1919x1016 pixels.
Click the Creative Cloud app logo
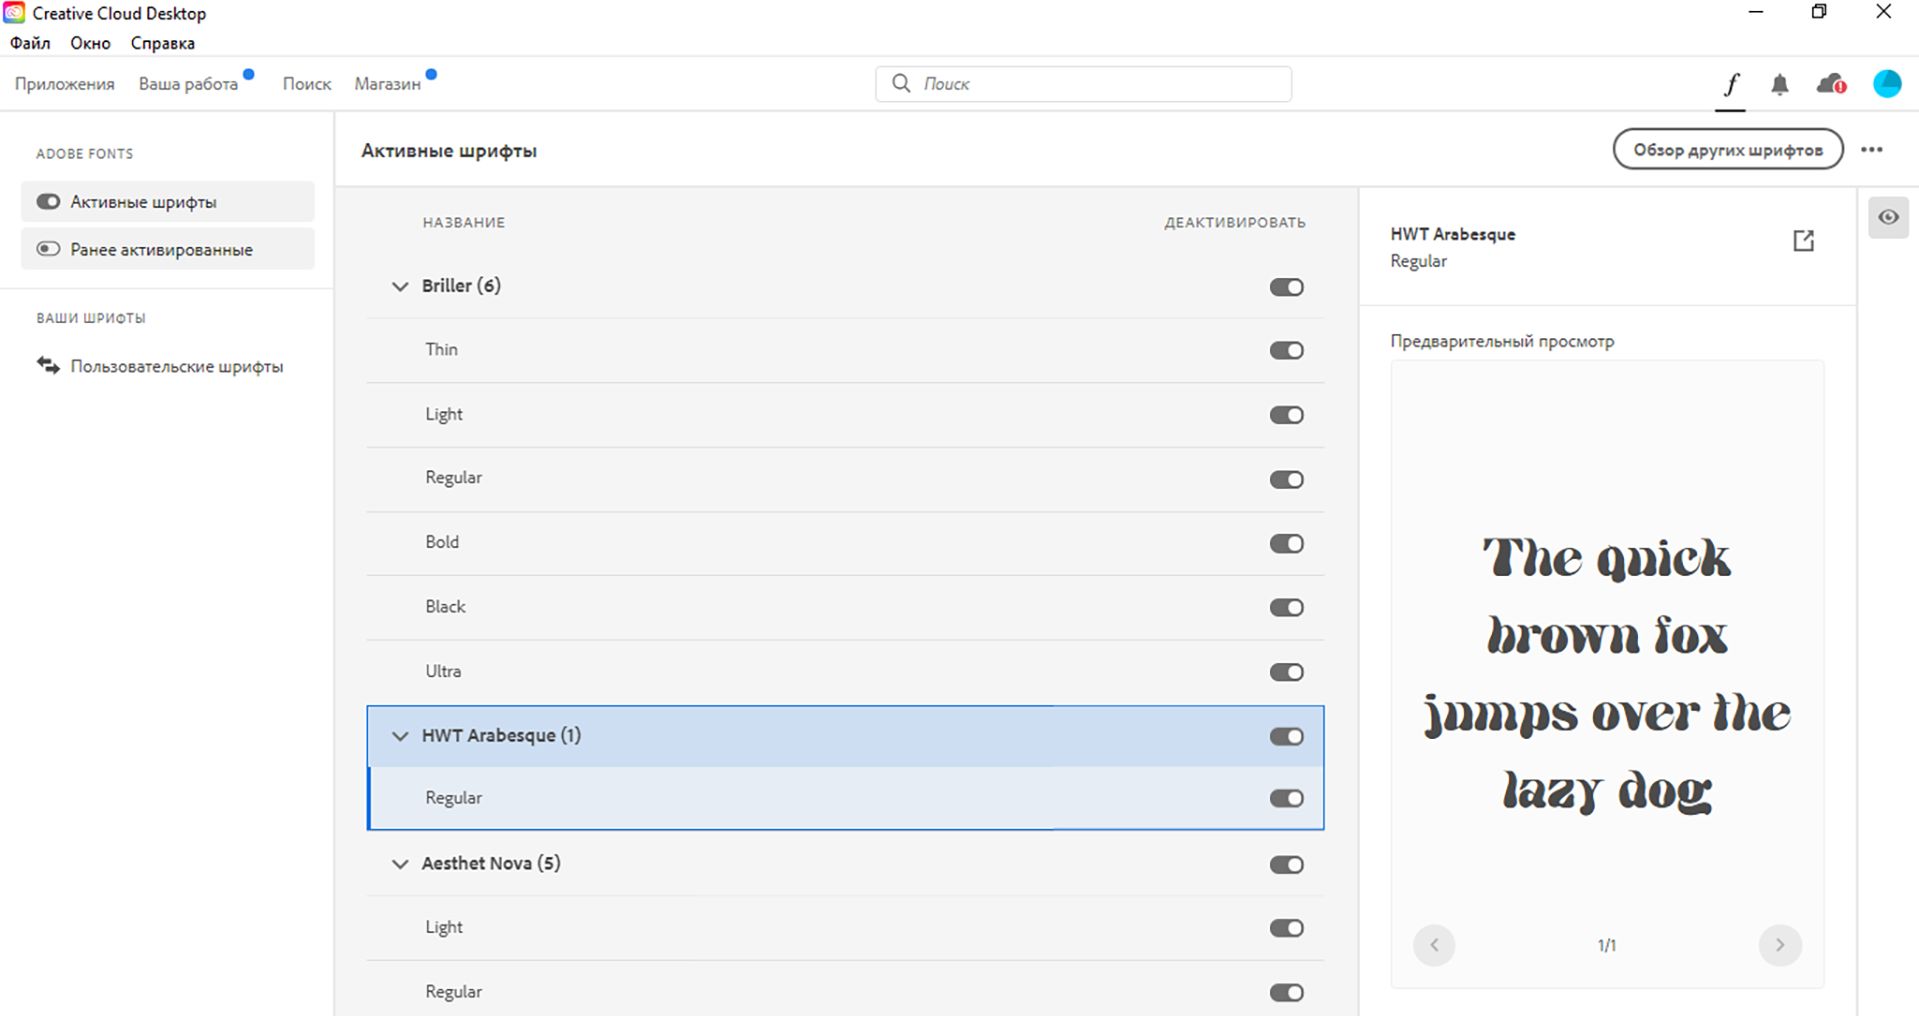(14, 13)
